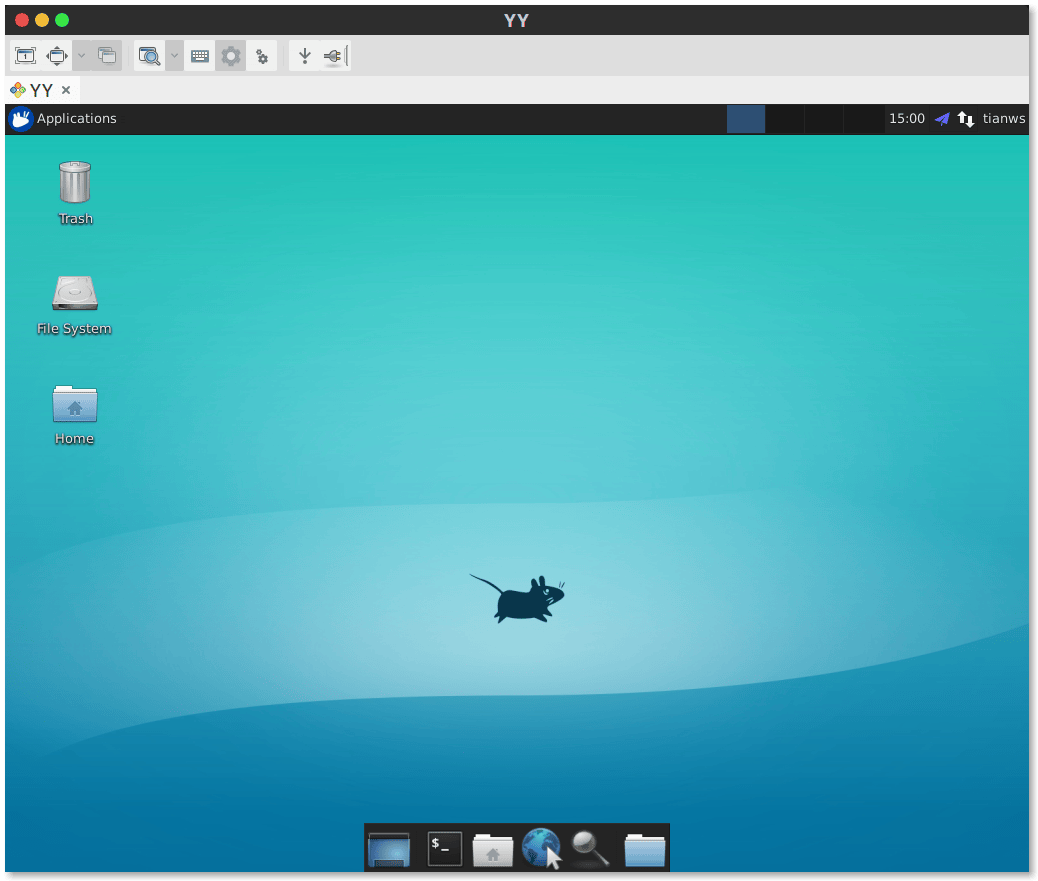Image resolution: width=1038 pixels, height=881 pixels.
Task: Click the 1:1 original size toolbar icon
Action: [25, 56]
